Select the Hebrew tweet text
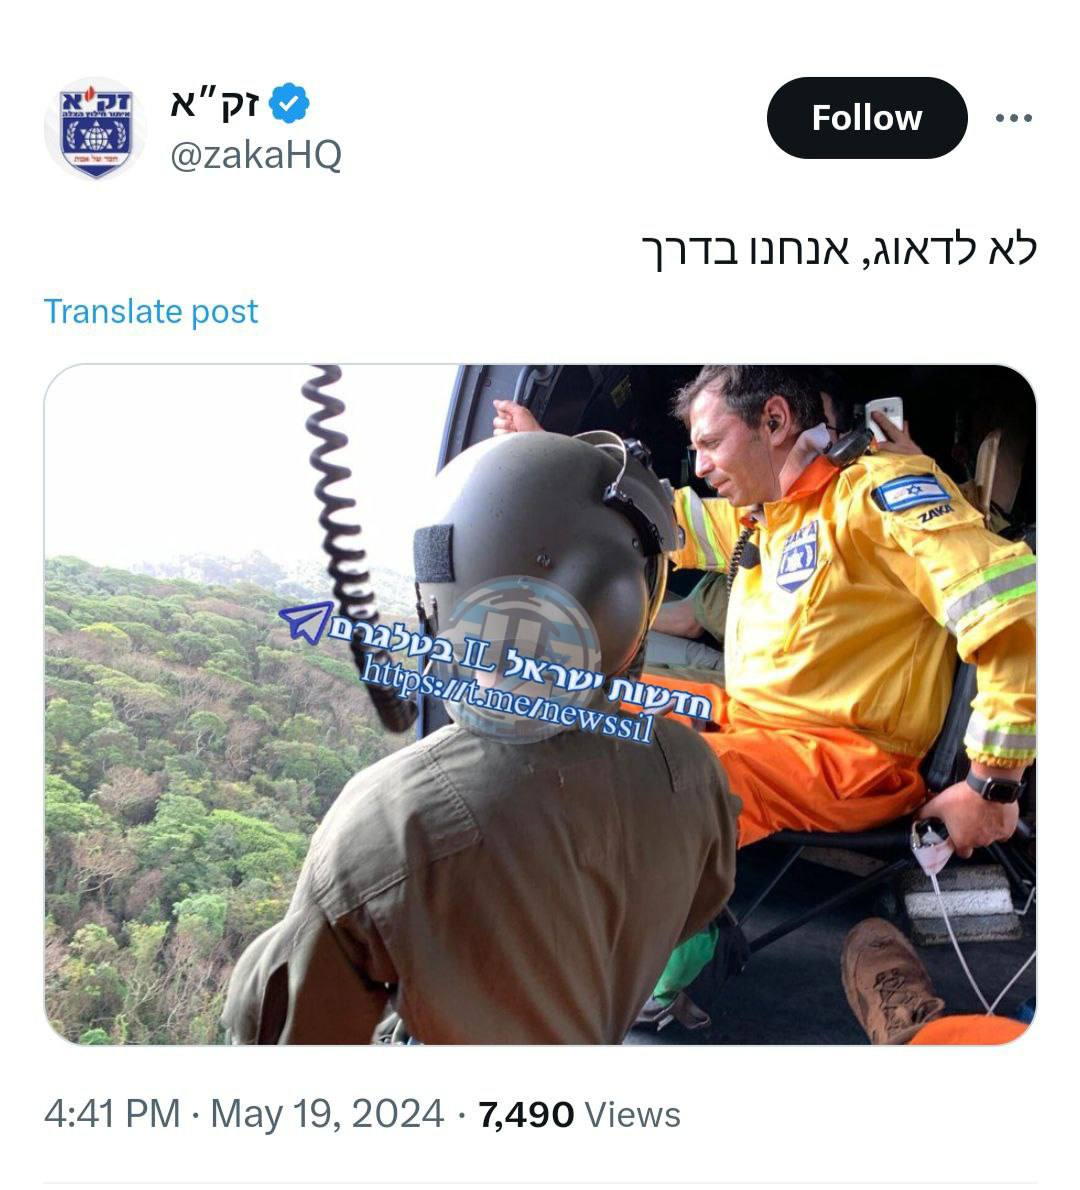 coord(839,249)
